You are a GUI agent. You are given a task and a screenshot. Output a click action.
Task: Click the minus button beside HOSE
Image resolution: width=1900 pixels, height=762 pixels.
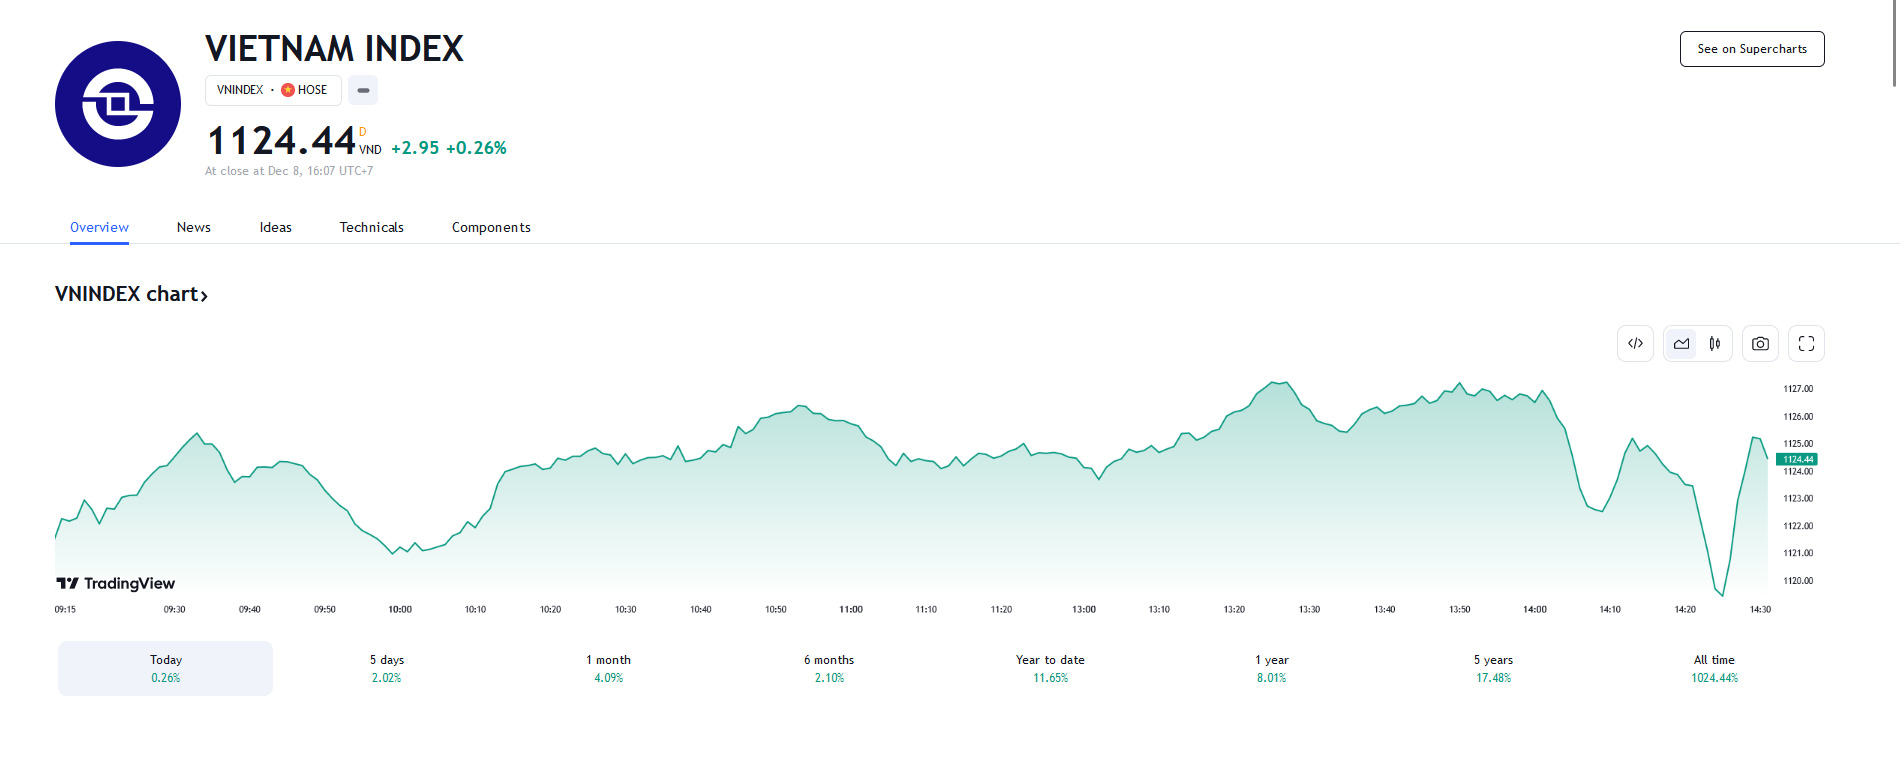click(x=363, y=90)
